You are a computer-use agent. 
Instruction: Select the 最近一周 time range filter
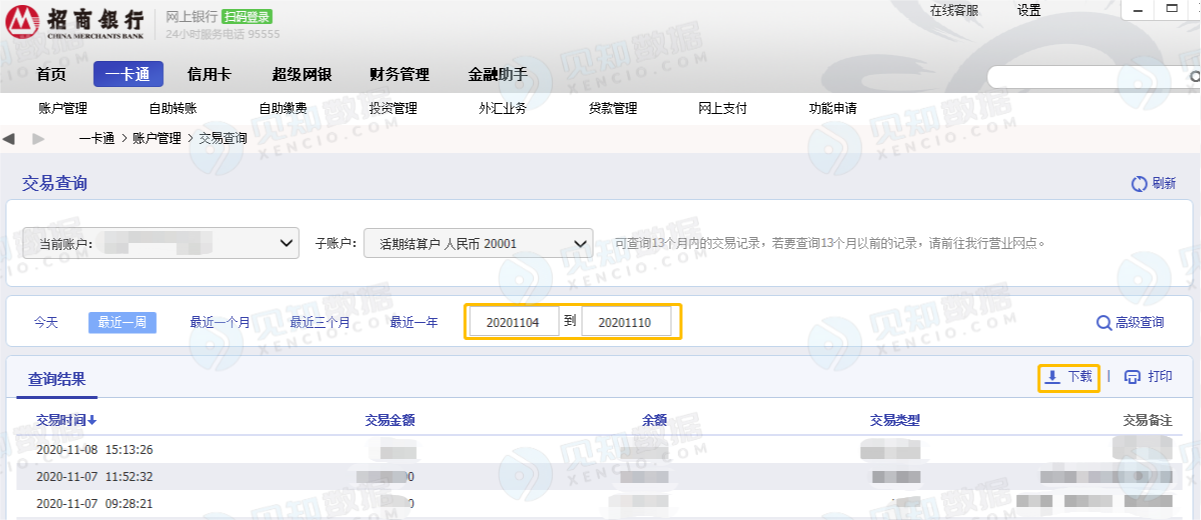point(122,322)
